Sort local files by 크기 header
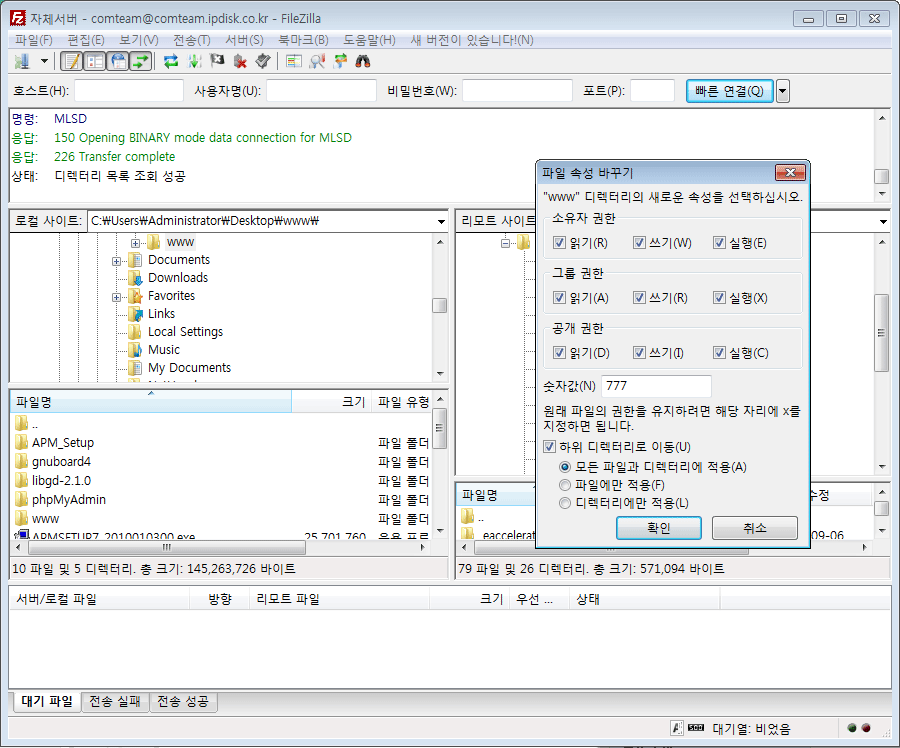The image size is (900, 748). 332,402
